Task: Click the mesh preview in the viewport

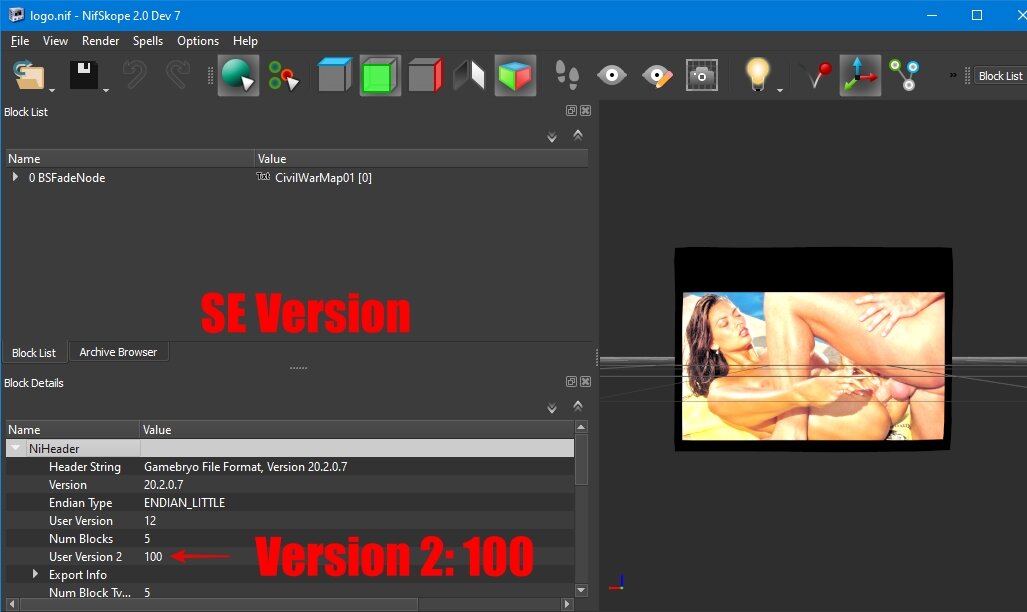Action: (x=813, y=349)
